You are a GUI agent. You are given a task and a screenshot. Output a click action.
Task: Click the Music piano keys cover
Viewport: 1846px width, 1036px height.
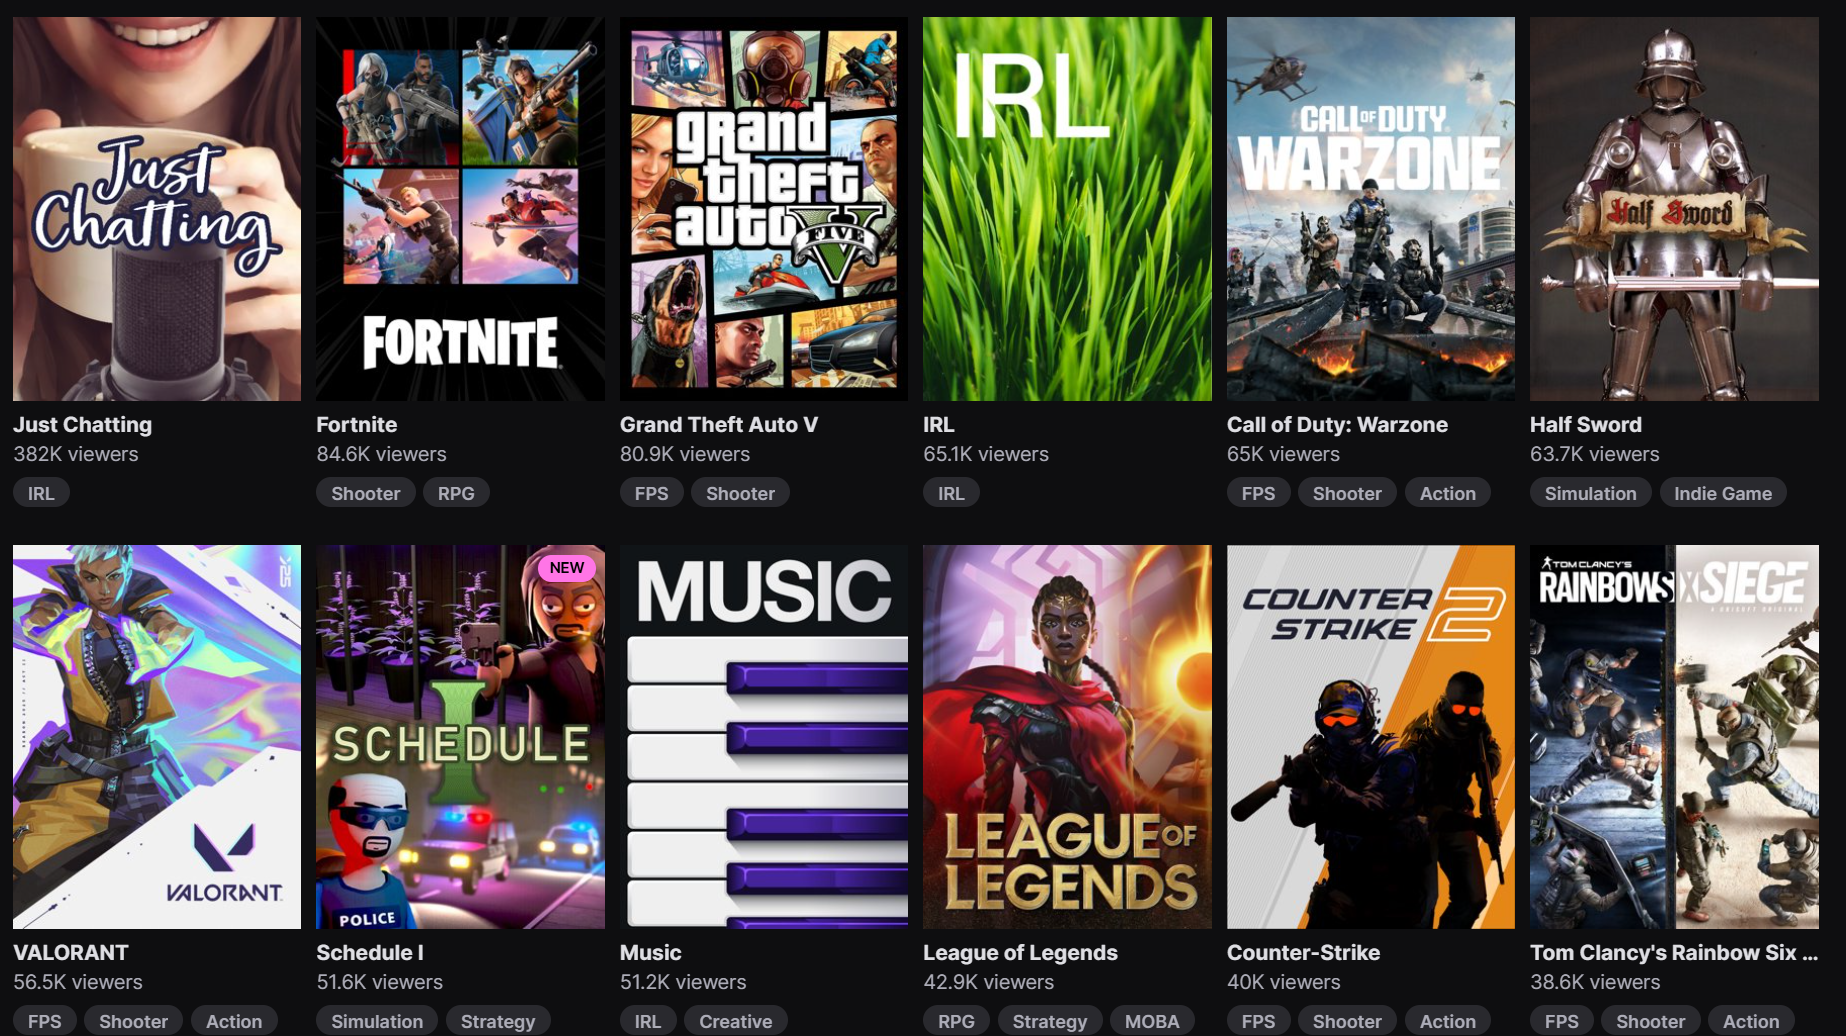764,737
